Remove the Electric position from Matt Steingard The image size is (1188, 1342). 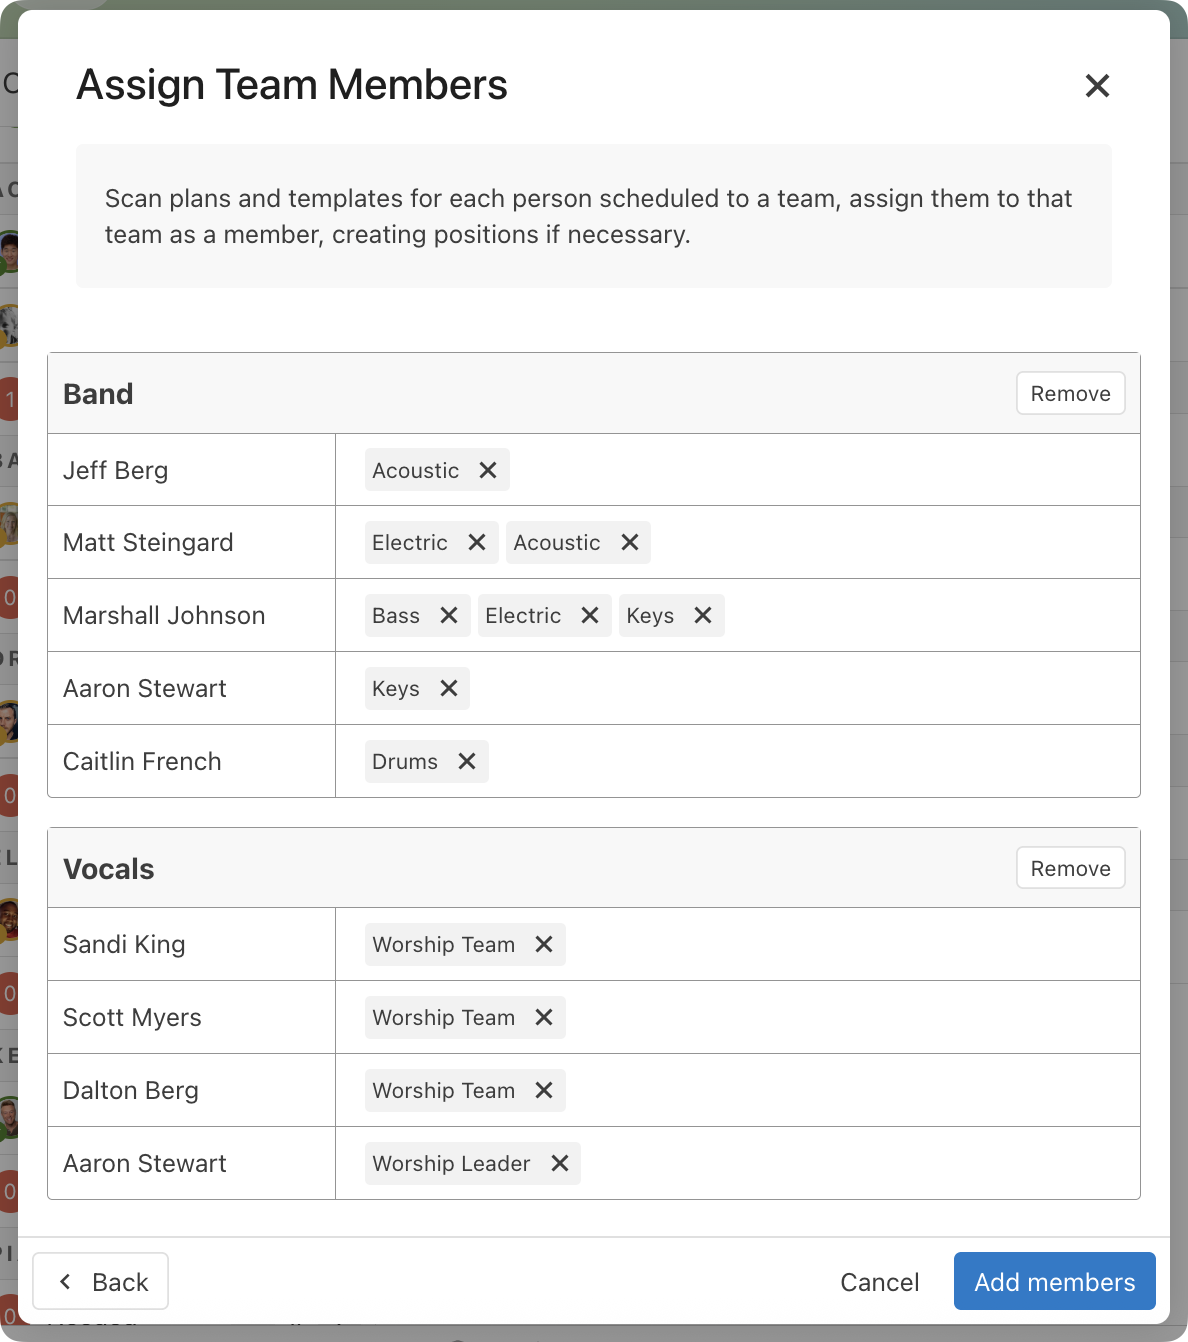[x=476, y=542]
